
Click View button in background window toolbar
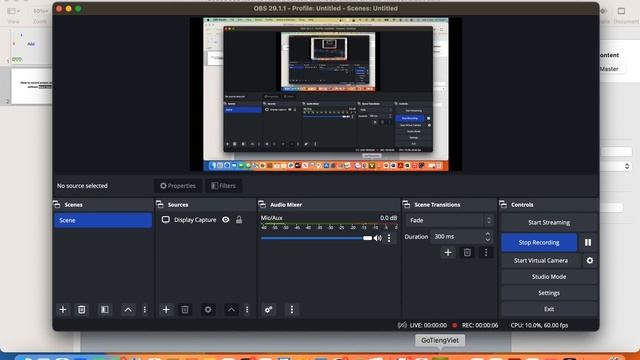[x=13, y=16]
